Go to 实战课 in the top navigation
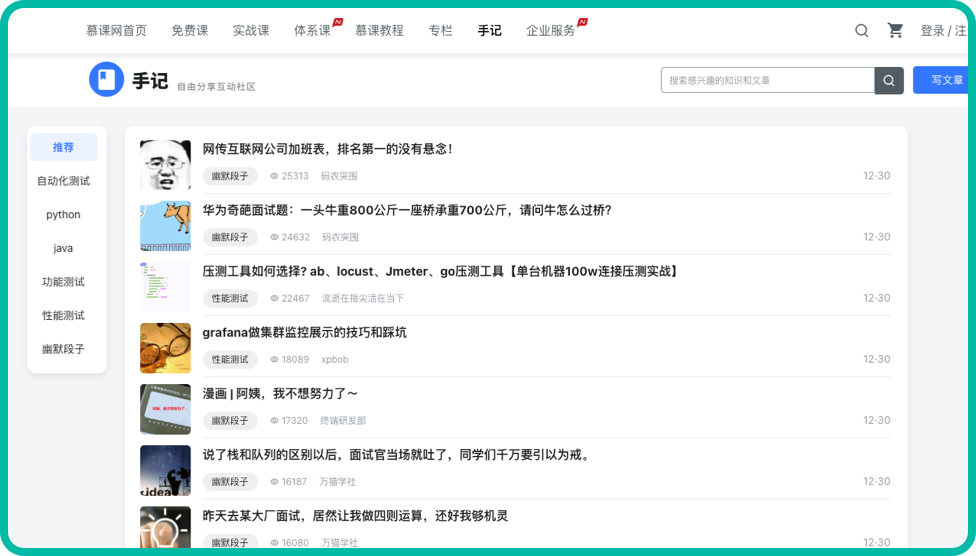976x556 pixels. pyautogui.click(x=250, y=31)
